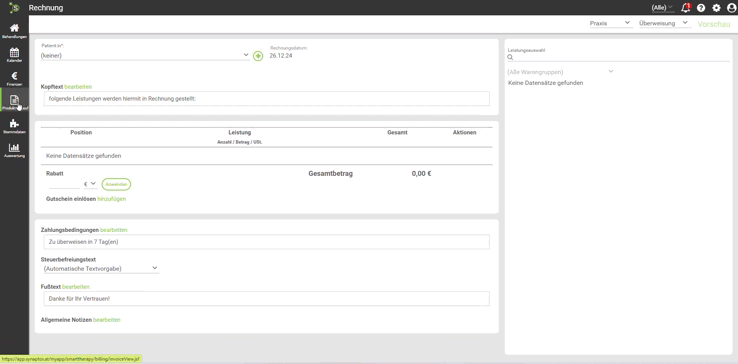Expand the Patient:in (keiner) dropdown
This screenshot has height=364, width=738.
[x=145, y=56]
